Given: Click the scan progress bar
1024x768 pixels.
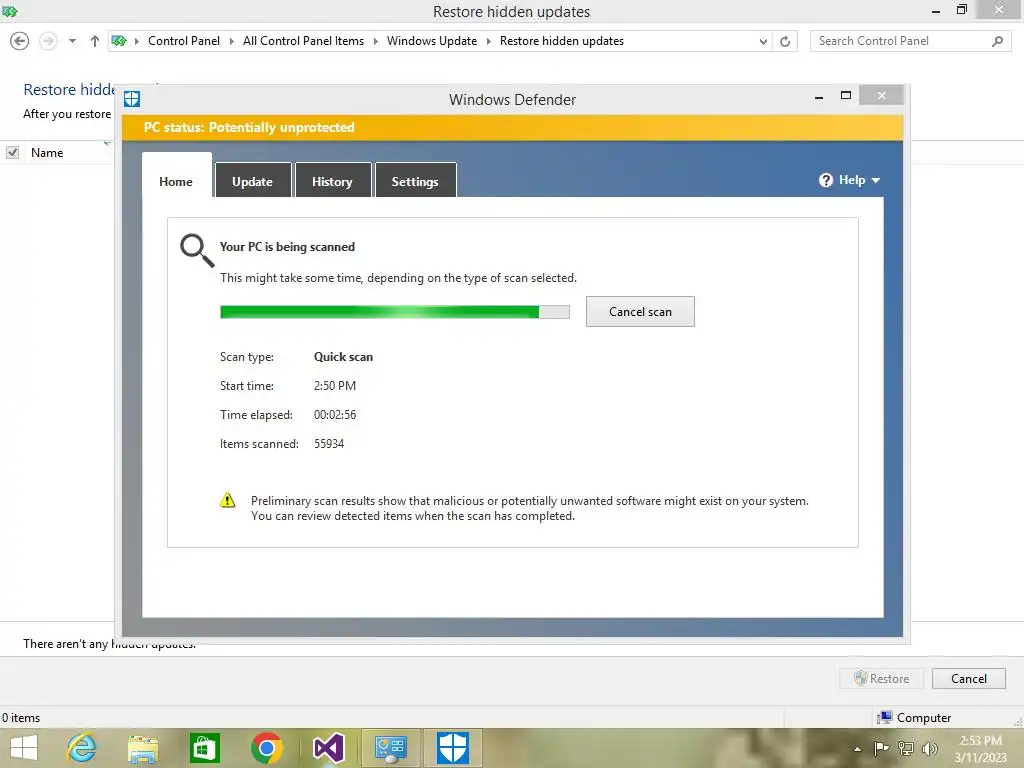Looking at the screenshot, I should [x=394, y=312].
